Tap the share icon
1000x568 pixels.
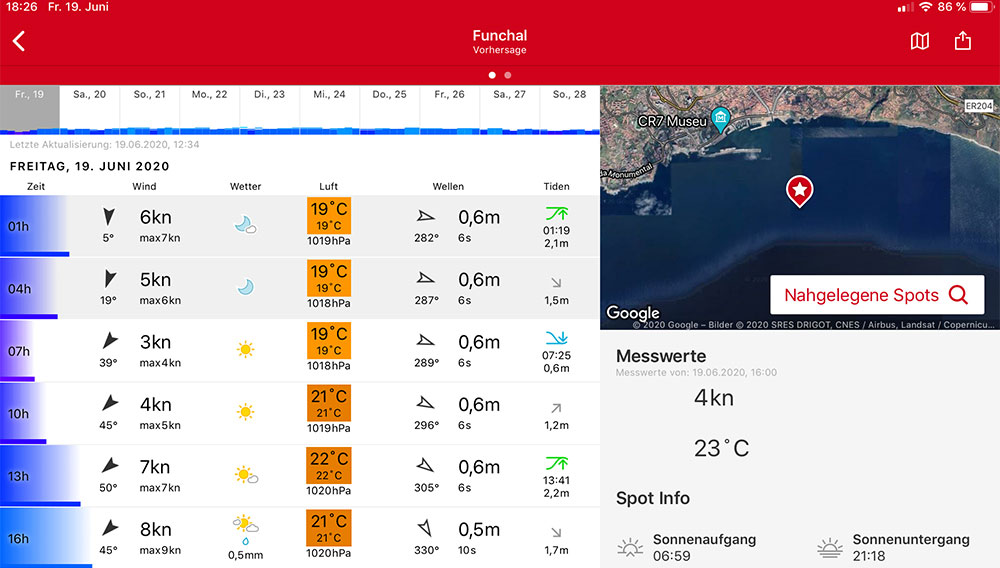pos(962,41)
